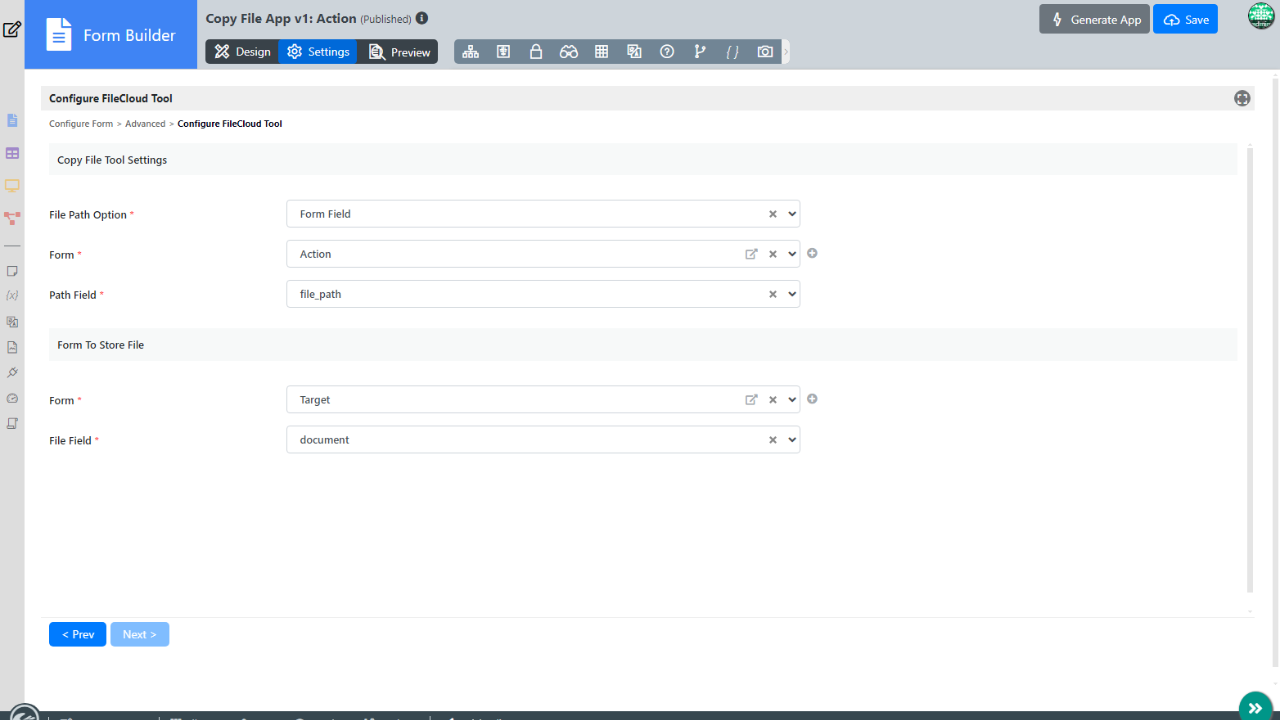Open the grid table icon in toolbar

[601, 52]
